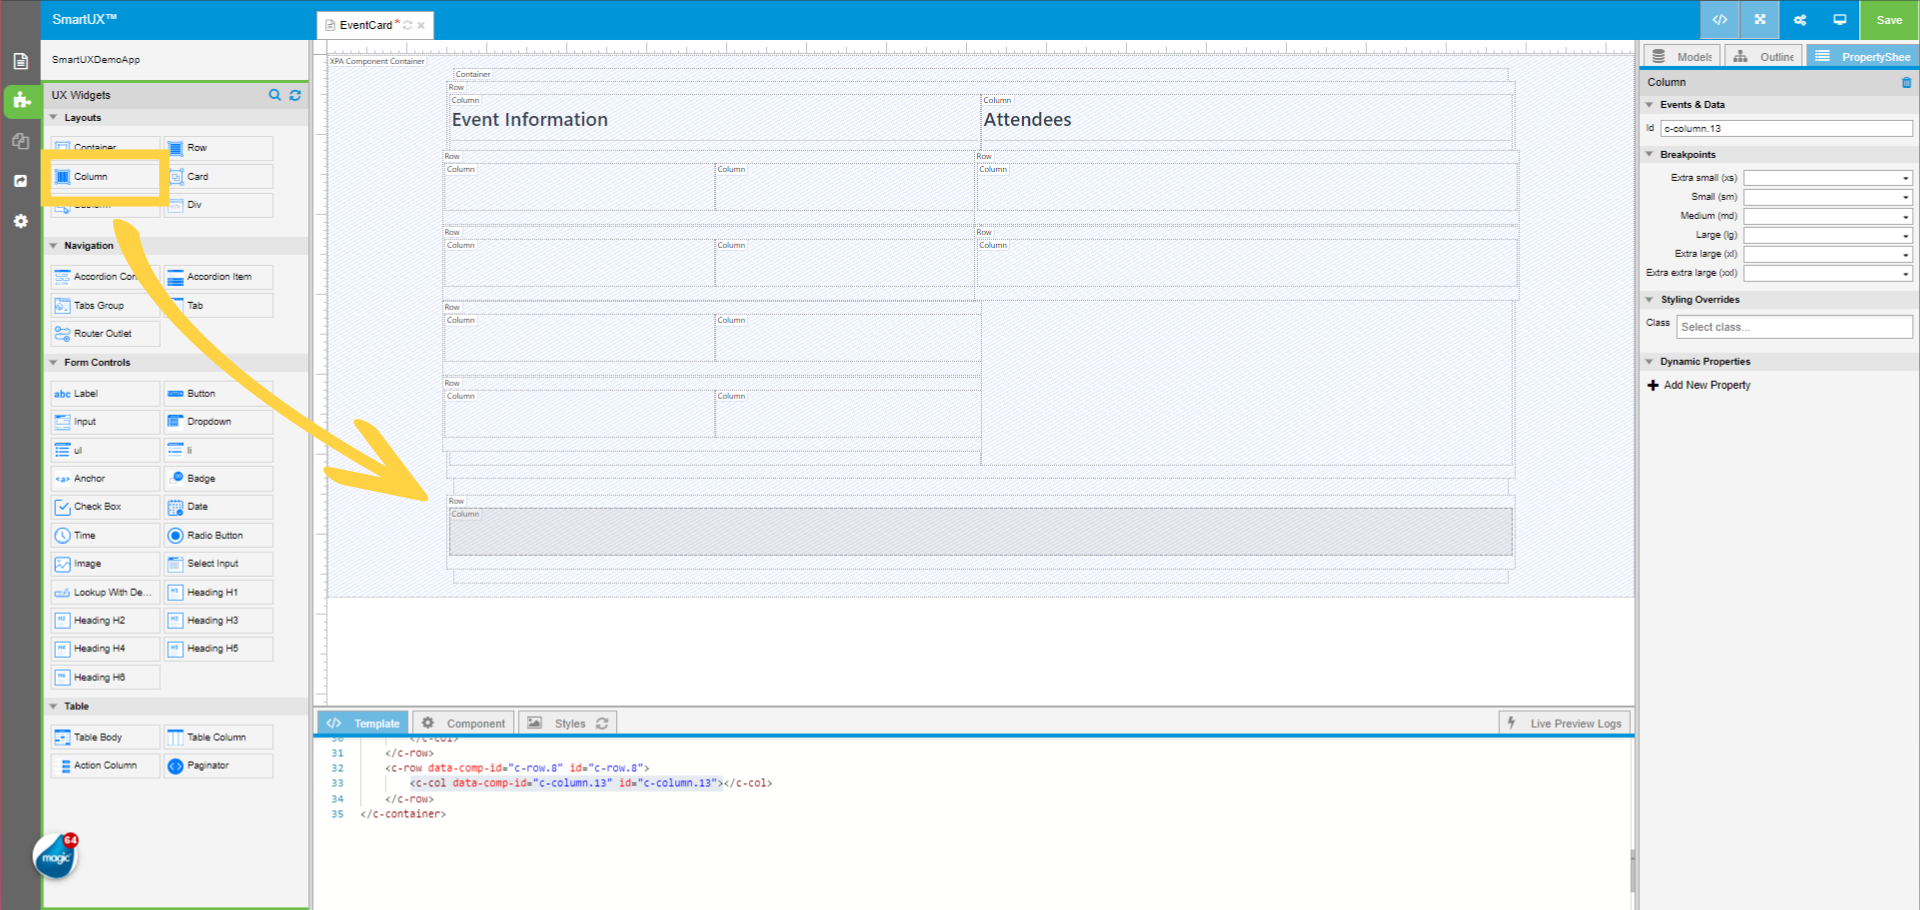Viewport: 1920px width, 910px height.
Task: Click the code view icon in top toolbar
Action: pyautogui.click(x=1719, y=20)
